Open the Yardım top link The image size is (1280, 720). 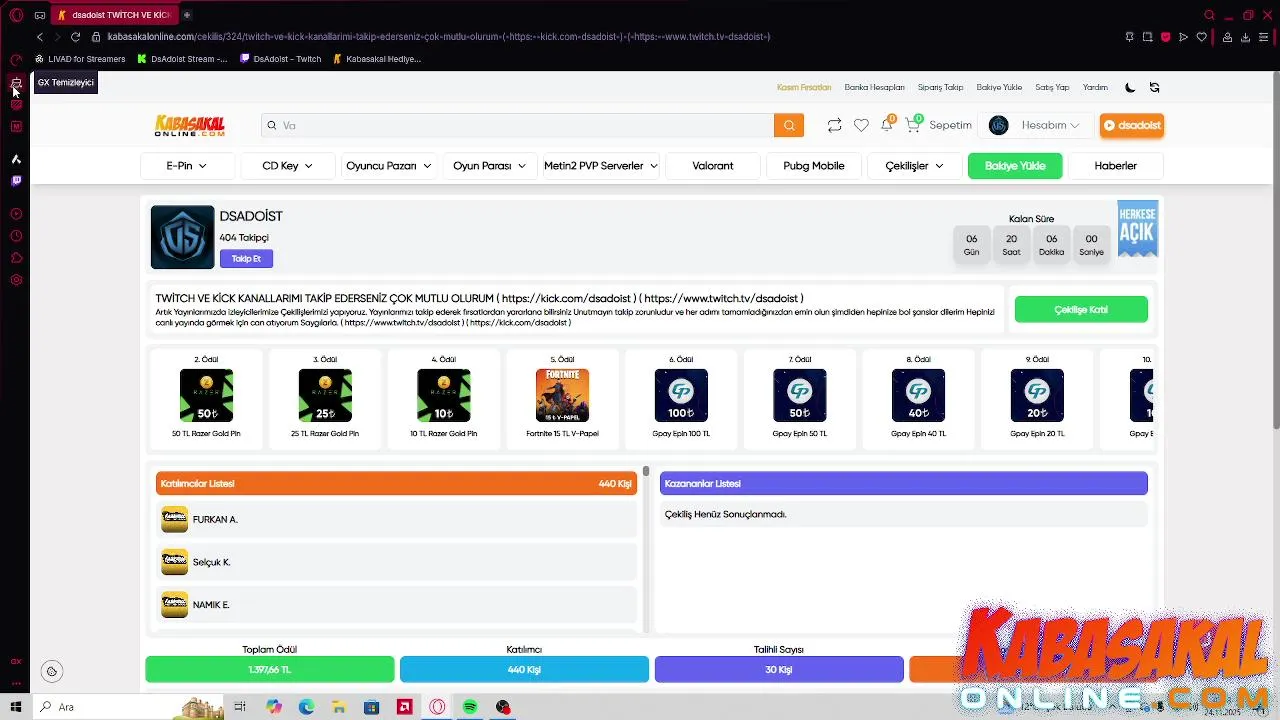(x=1095, y=87)
